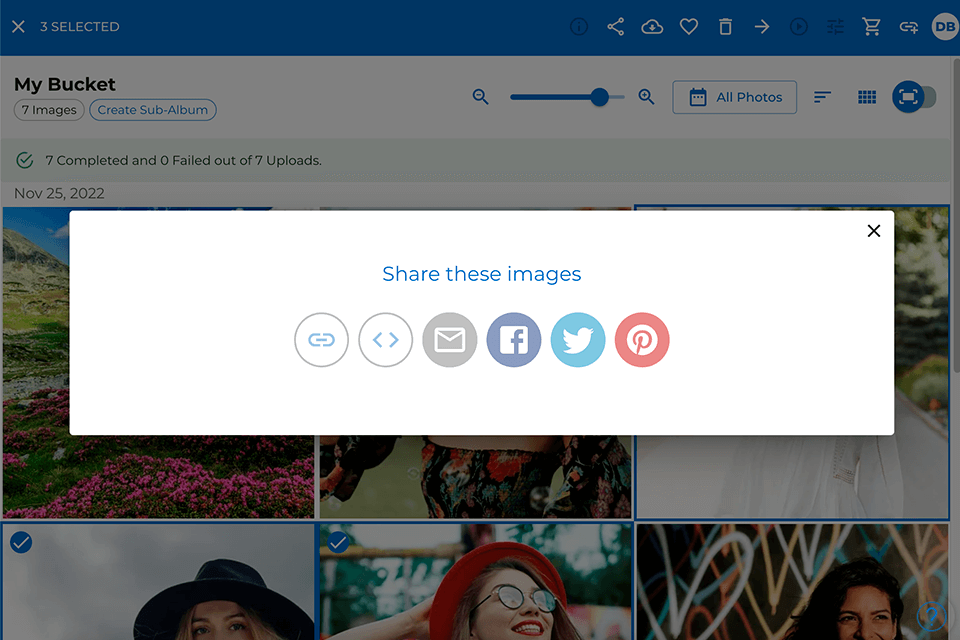Open the All Photos date filter
Viewport: 960px width, 640px height.
point(735,97)
